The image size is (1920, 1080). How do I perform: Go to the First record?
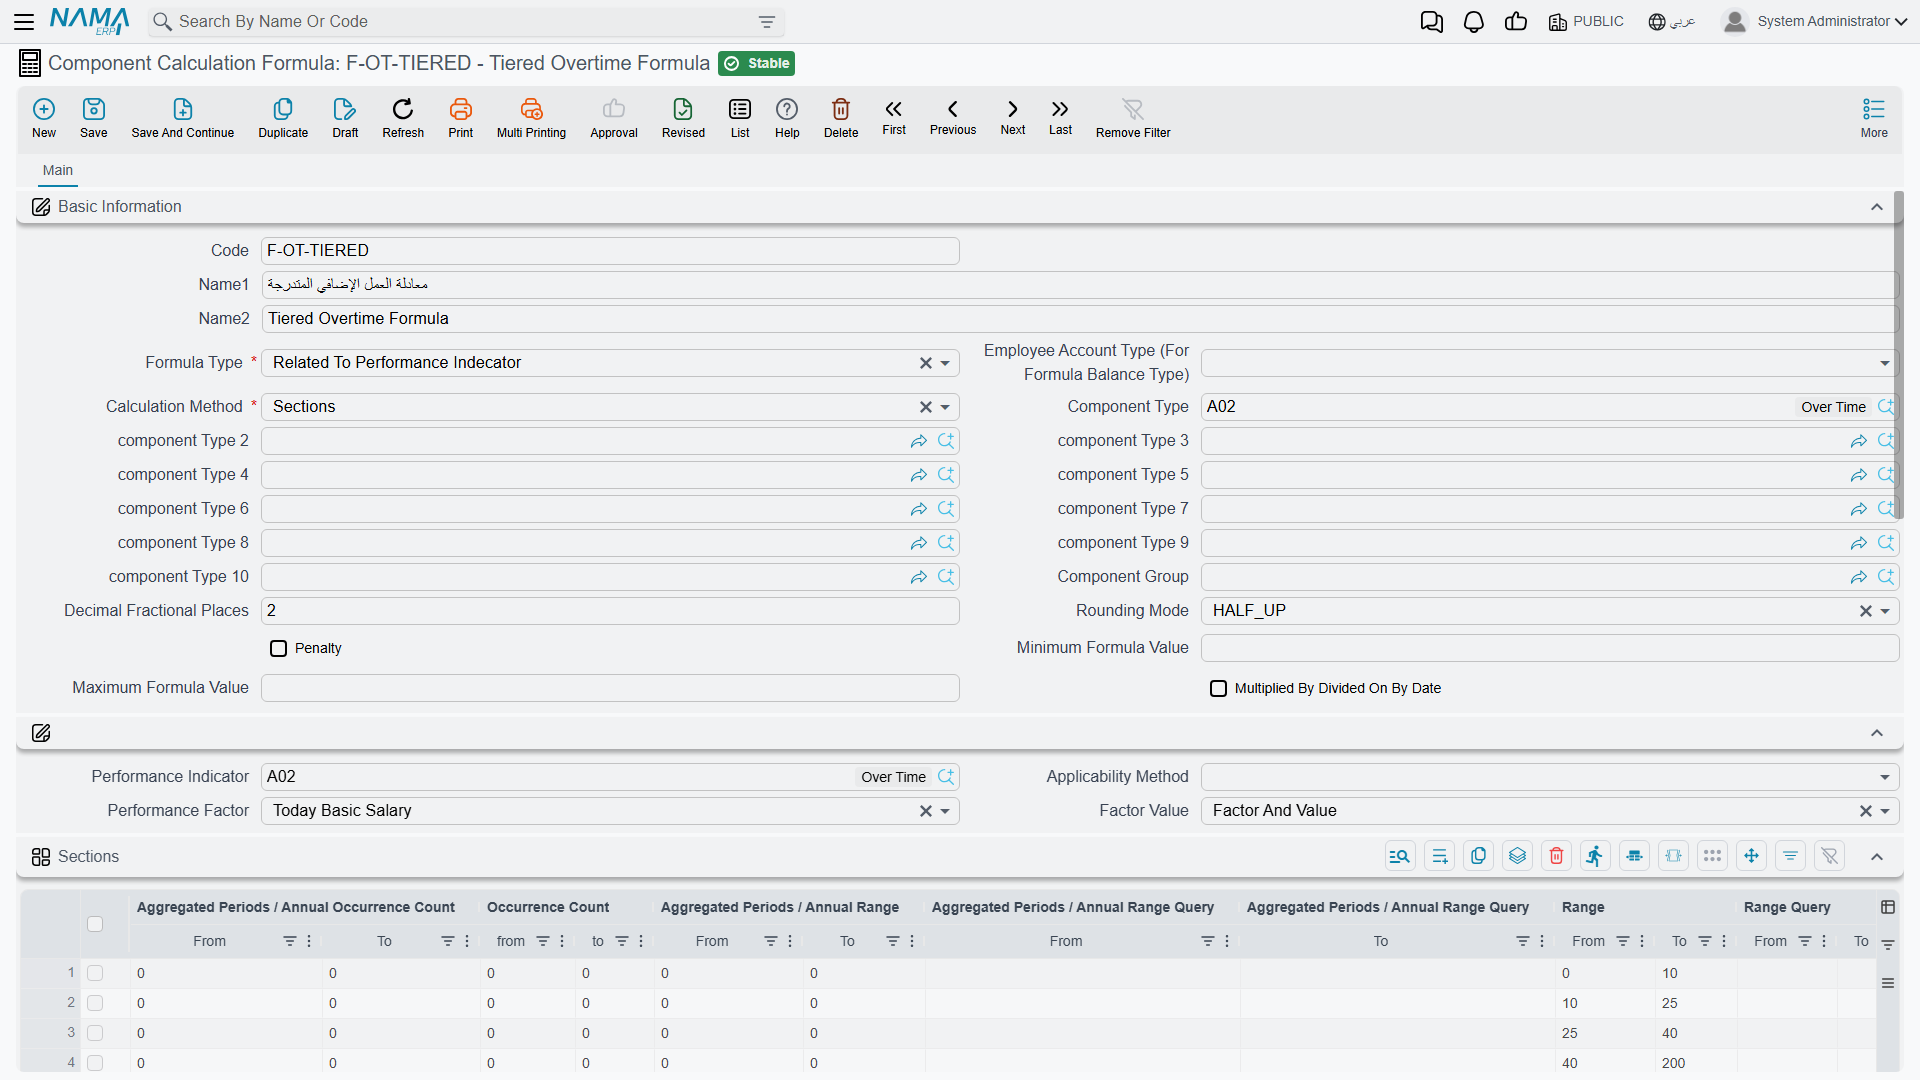pyautogui.click(x=894, y=109)
